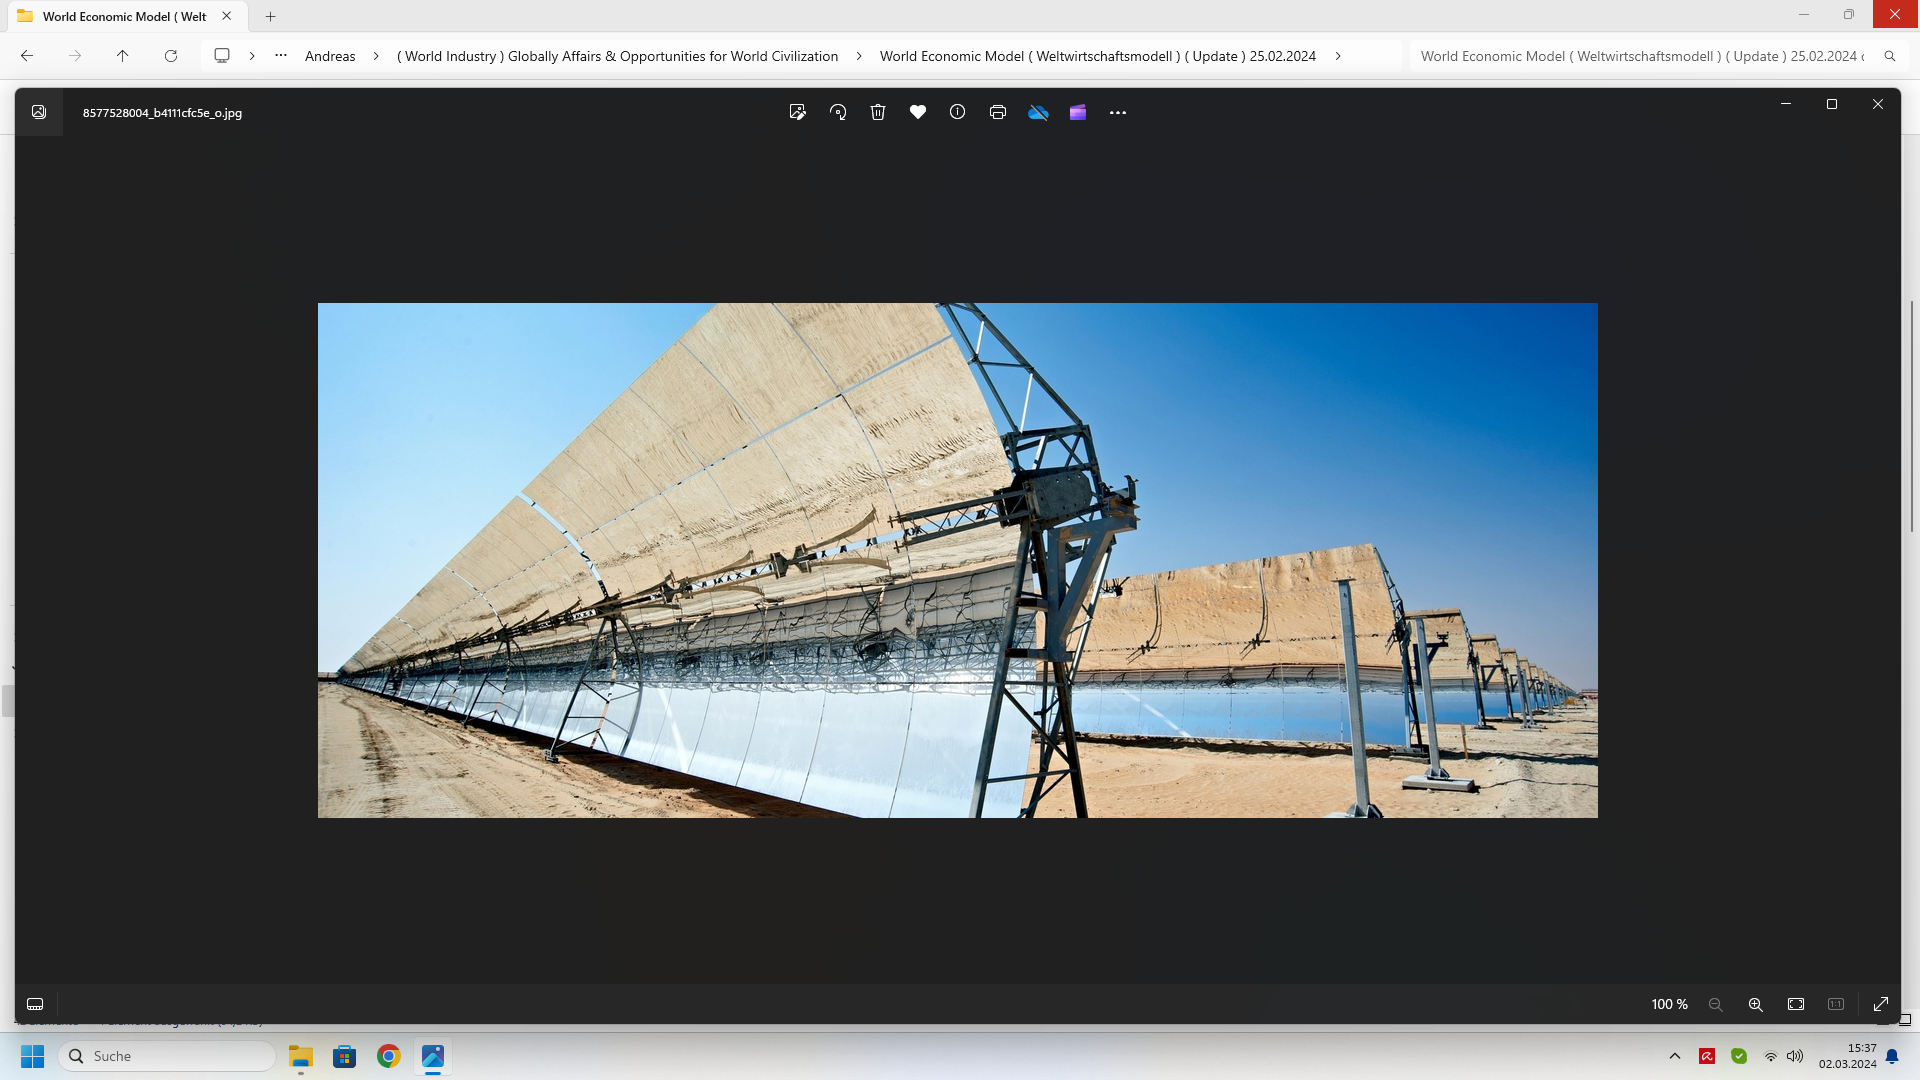The width and height of the screenshot is (1920, 1080).
Task: Delete the photo using the trash icon
Action: coord(878,112)
